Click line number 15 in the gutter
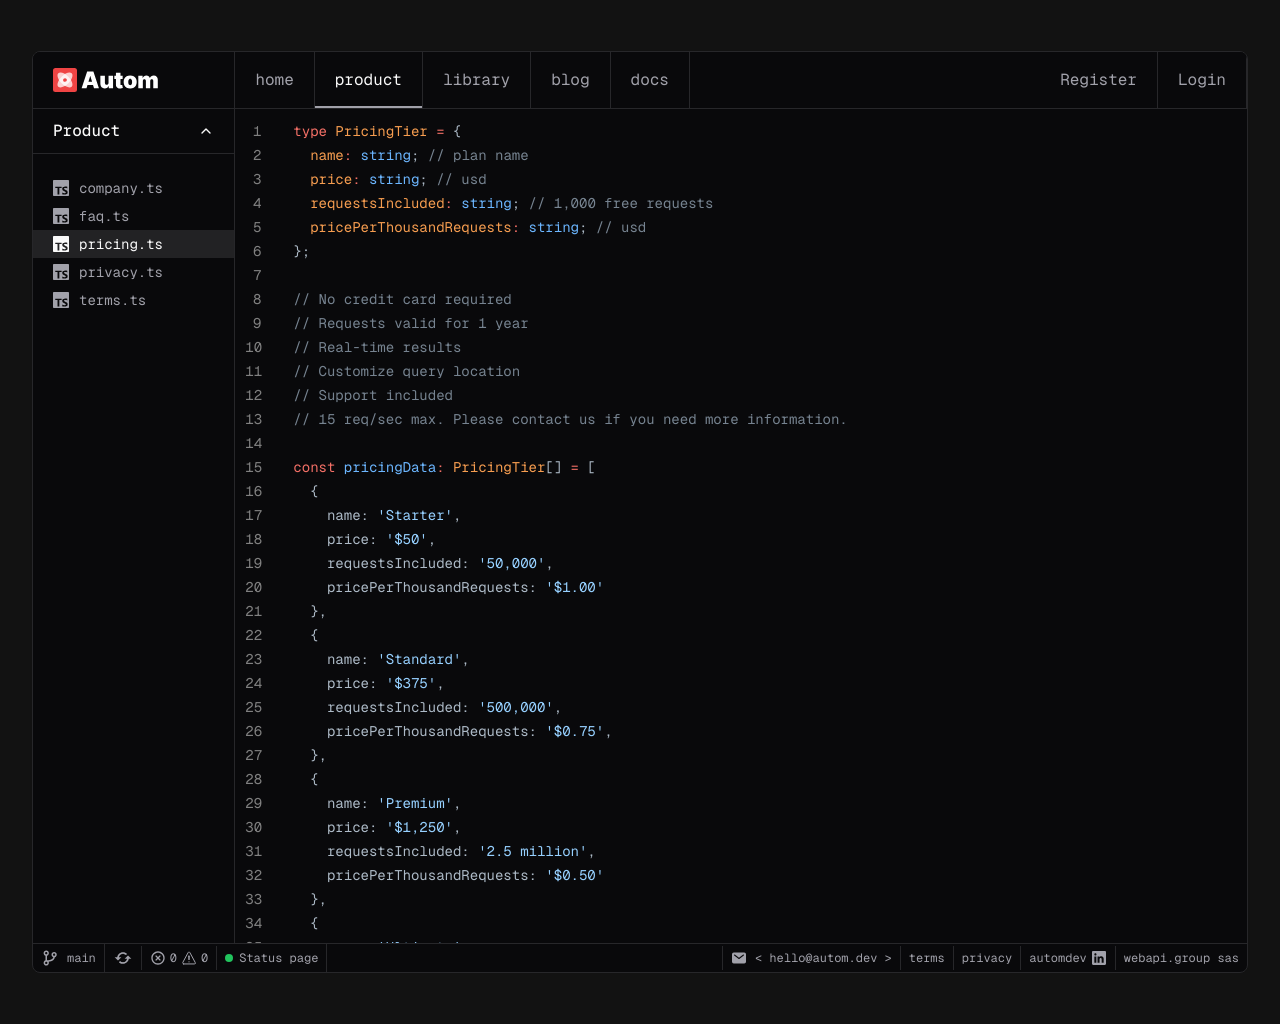This screenshot has width=1280, height=1024. click(x=254, y=467)
